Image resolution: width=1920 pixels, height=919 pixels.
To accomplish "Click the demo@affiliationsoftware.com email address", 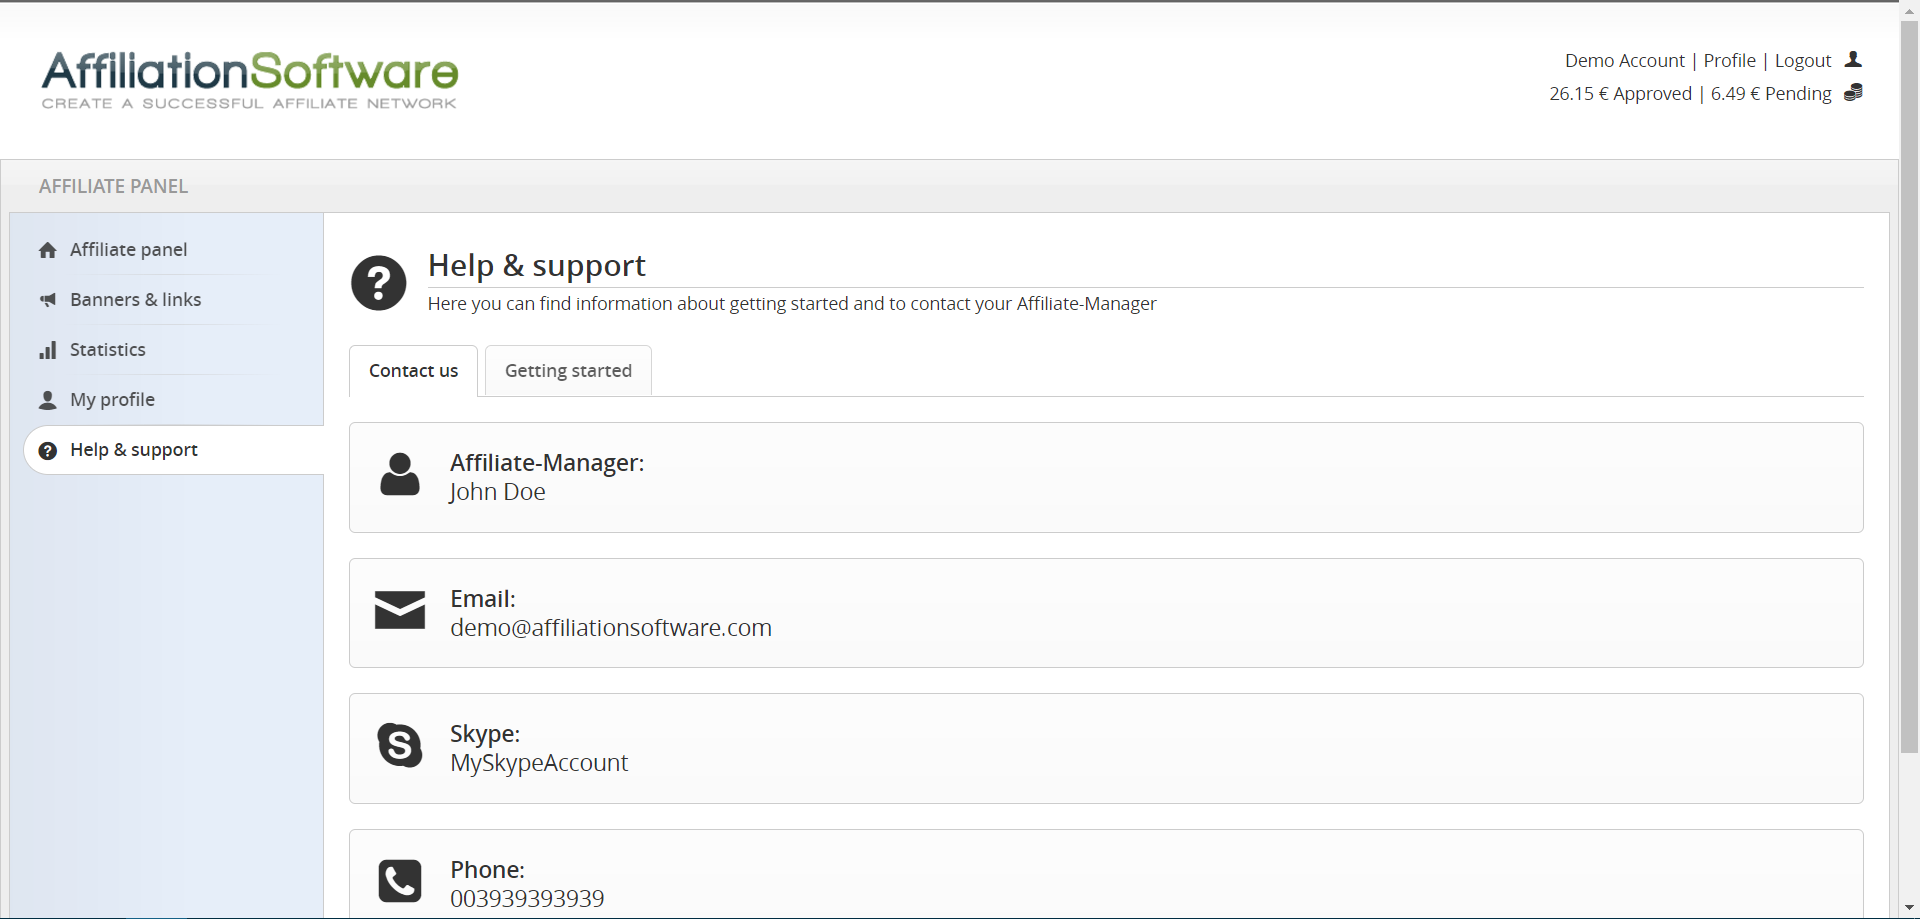I will coord(611,628).
